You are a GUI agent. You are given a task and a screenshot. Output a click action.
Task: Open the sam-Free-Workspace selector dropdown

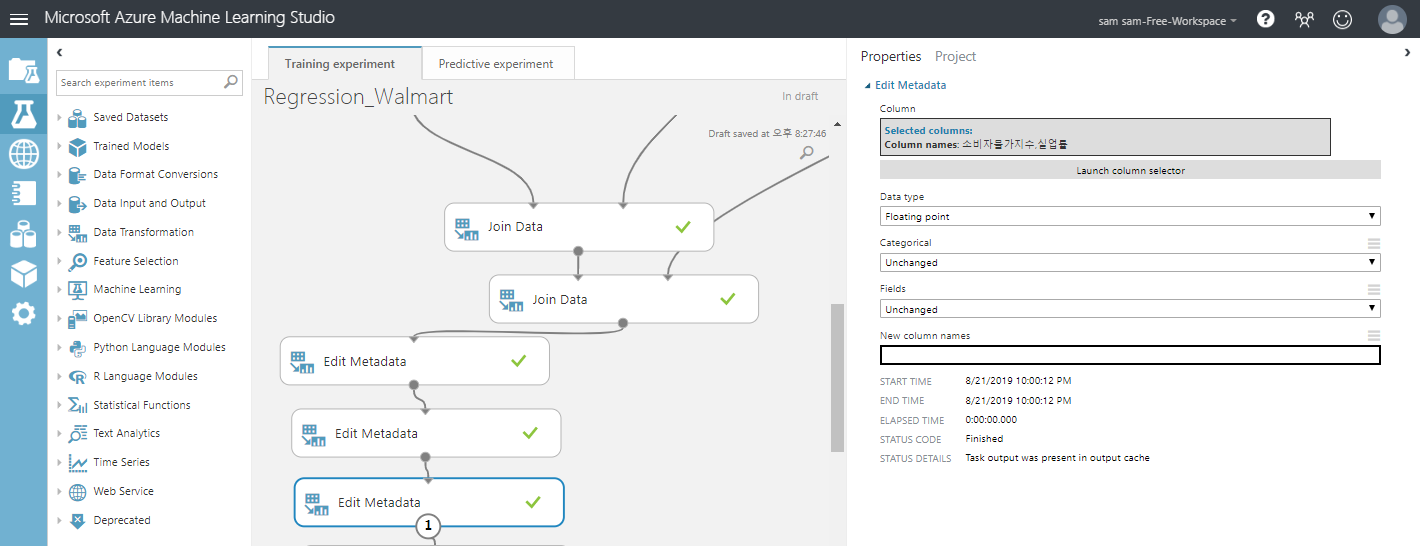click(1167, 21)
